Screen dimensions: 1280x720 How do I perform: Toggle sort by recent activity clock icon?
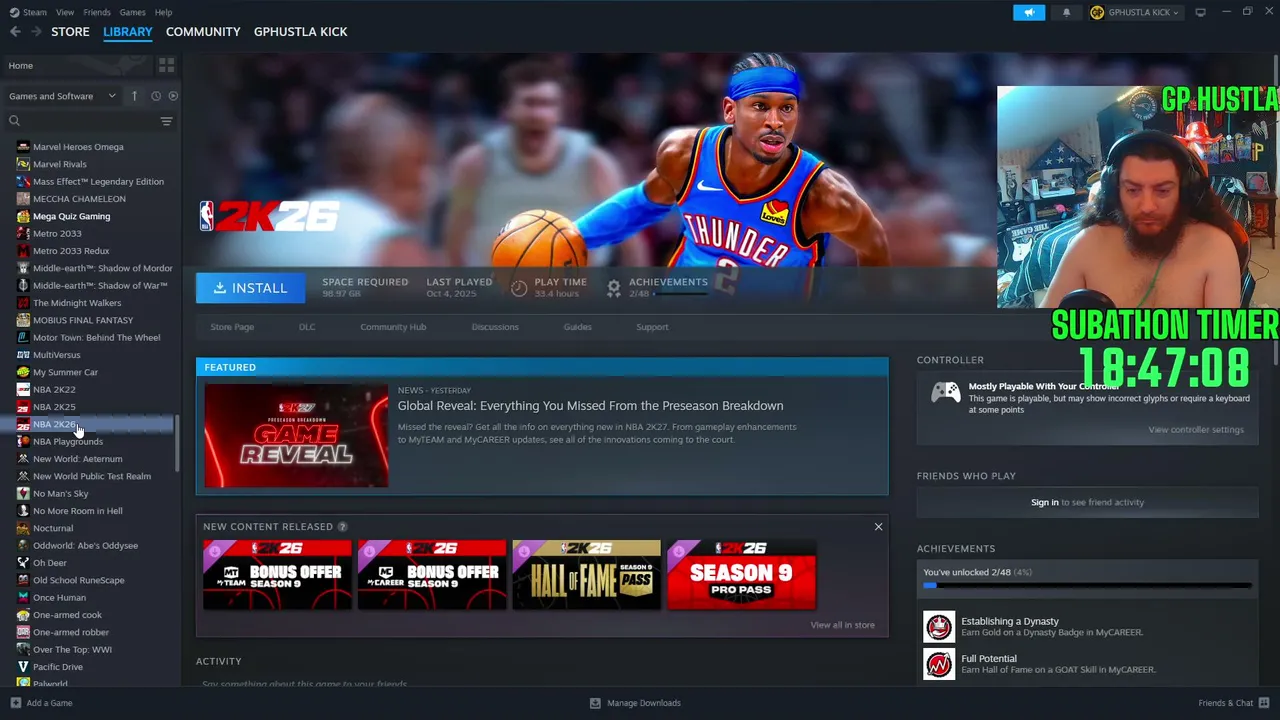click(x=156, y=96)
